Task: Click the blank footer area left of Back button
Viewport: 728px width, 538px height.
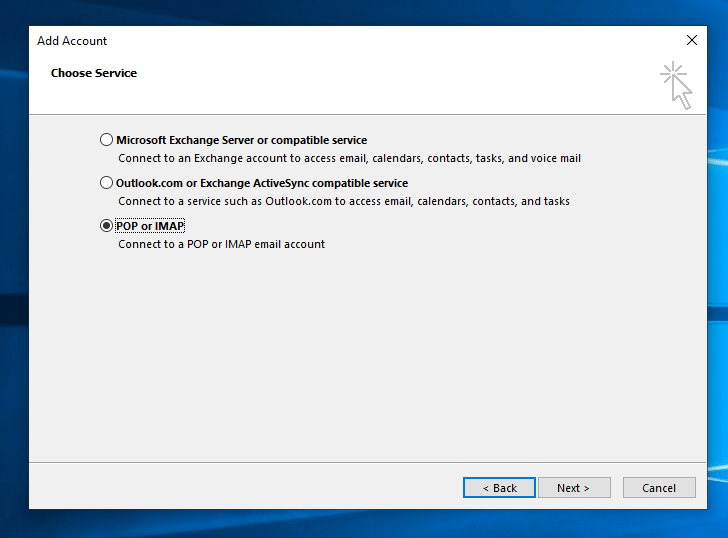Action: coord(240,488)
